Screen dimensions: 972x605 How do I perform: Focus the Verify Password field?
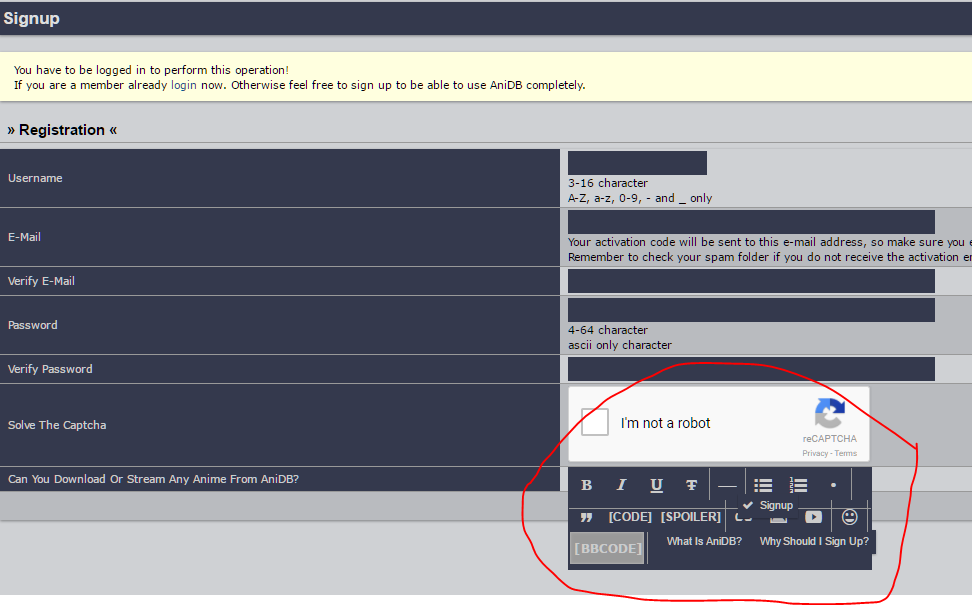[751, 369]
